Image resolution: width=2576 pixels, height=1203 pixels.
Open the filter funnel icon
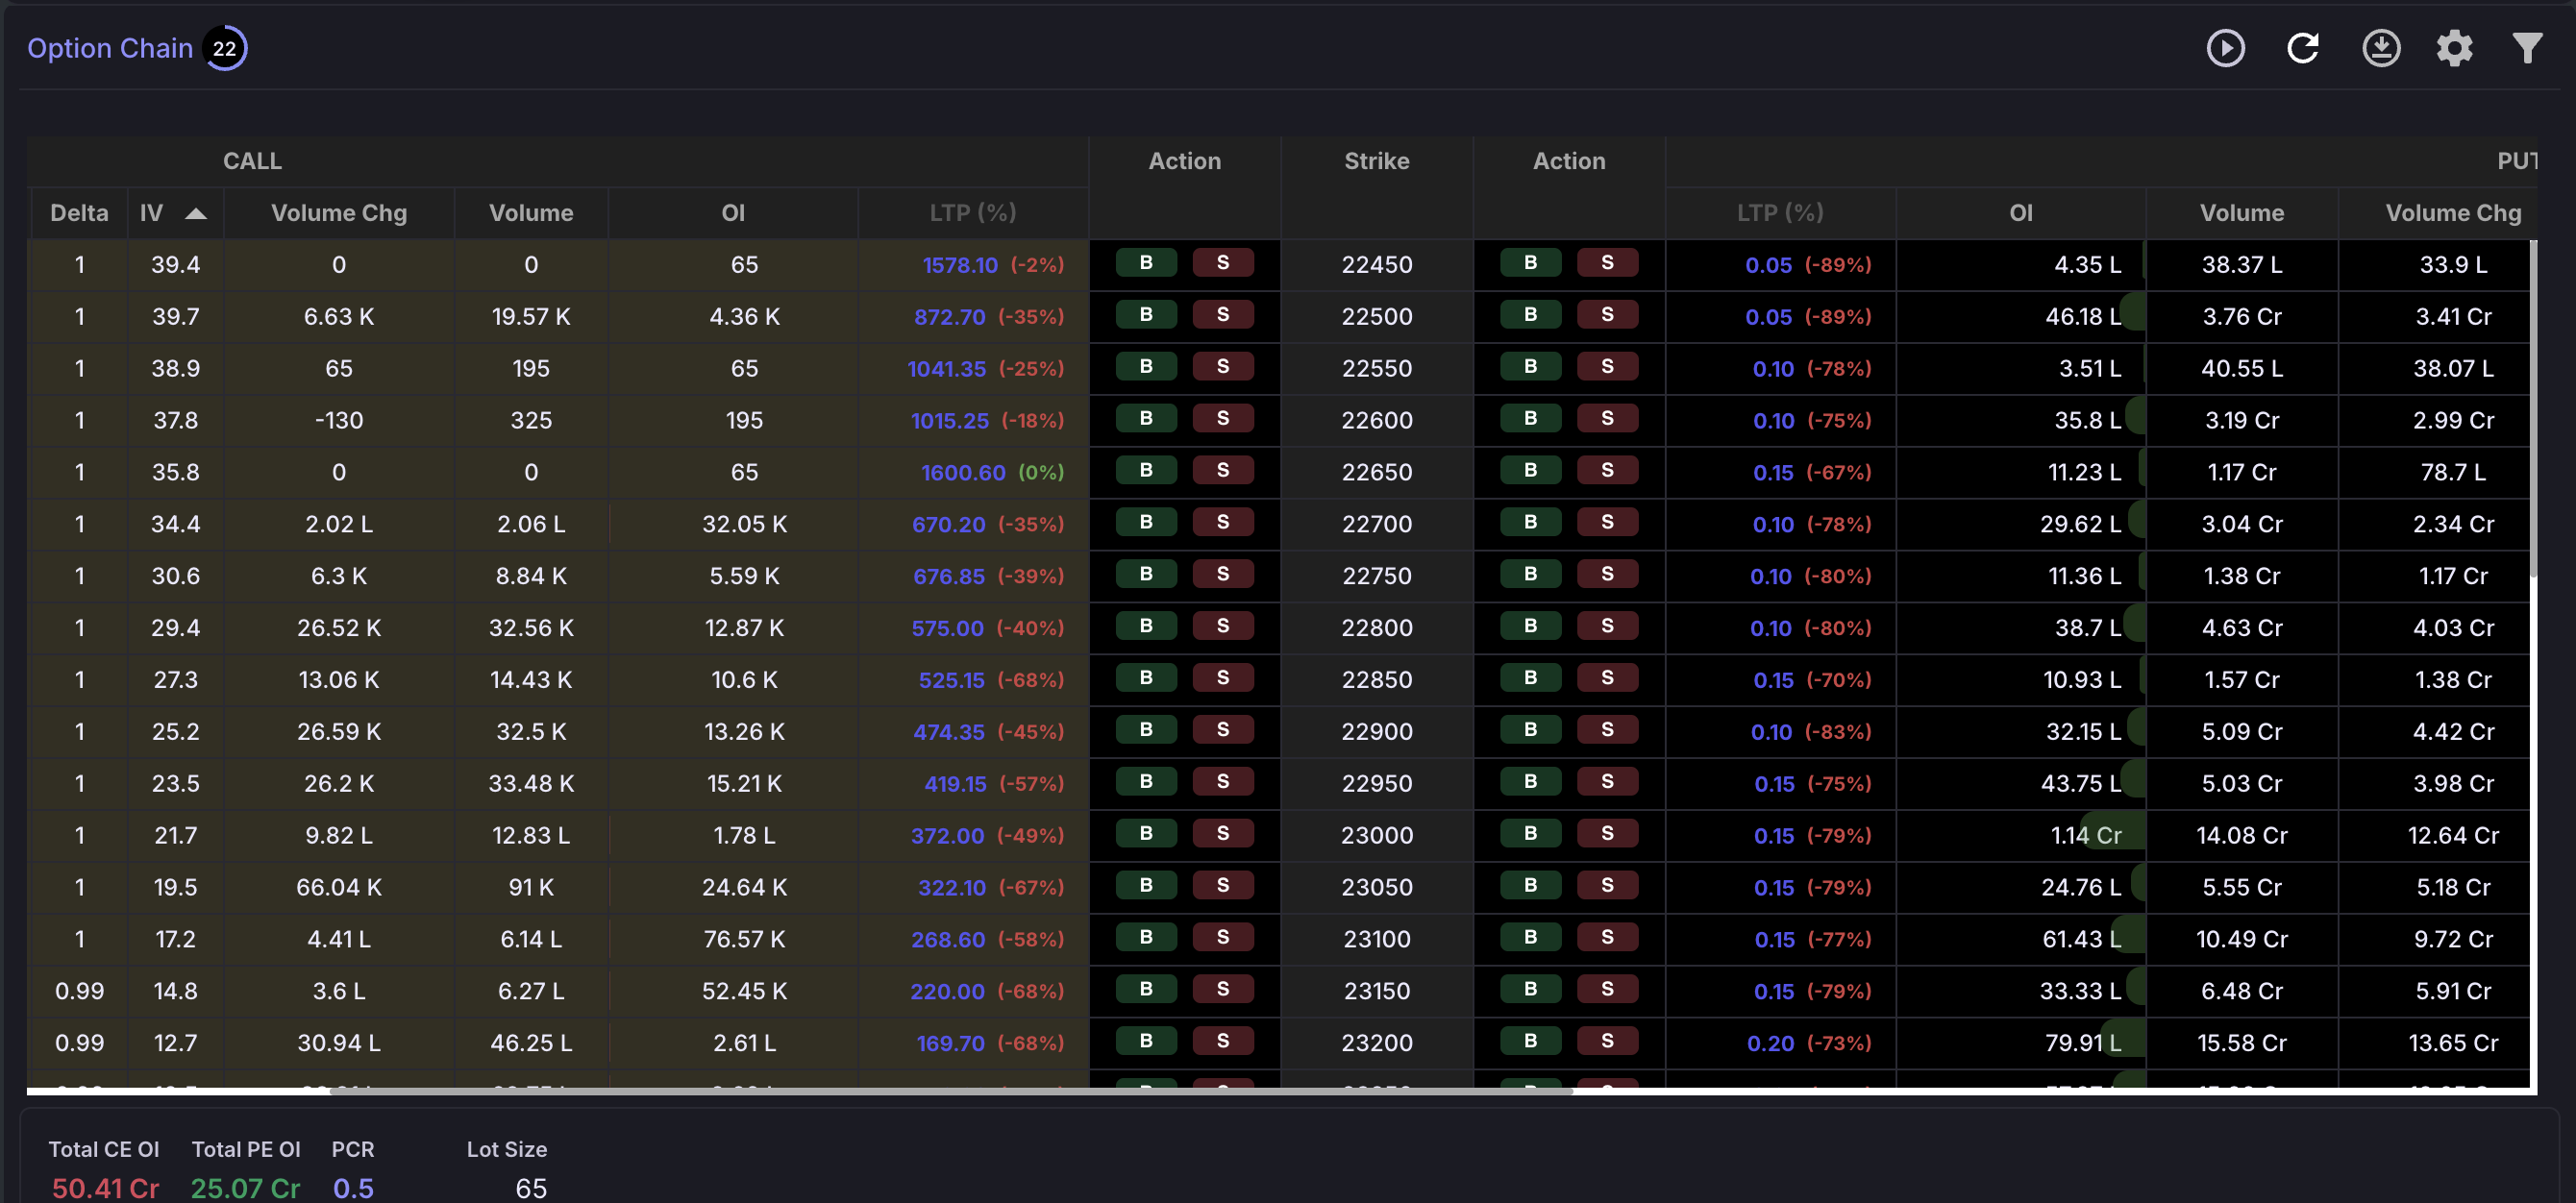(2527, 48)
